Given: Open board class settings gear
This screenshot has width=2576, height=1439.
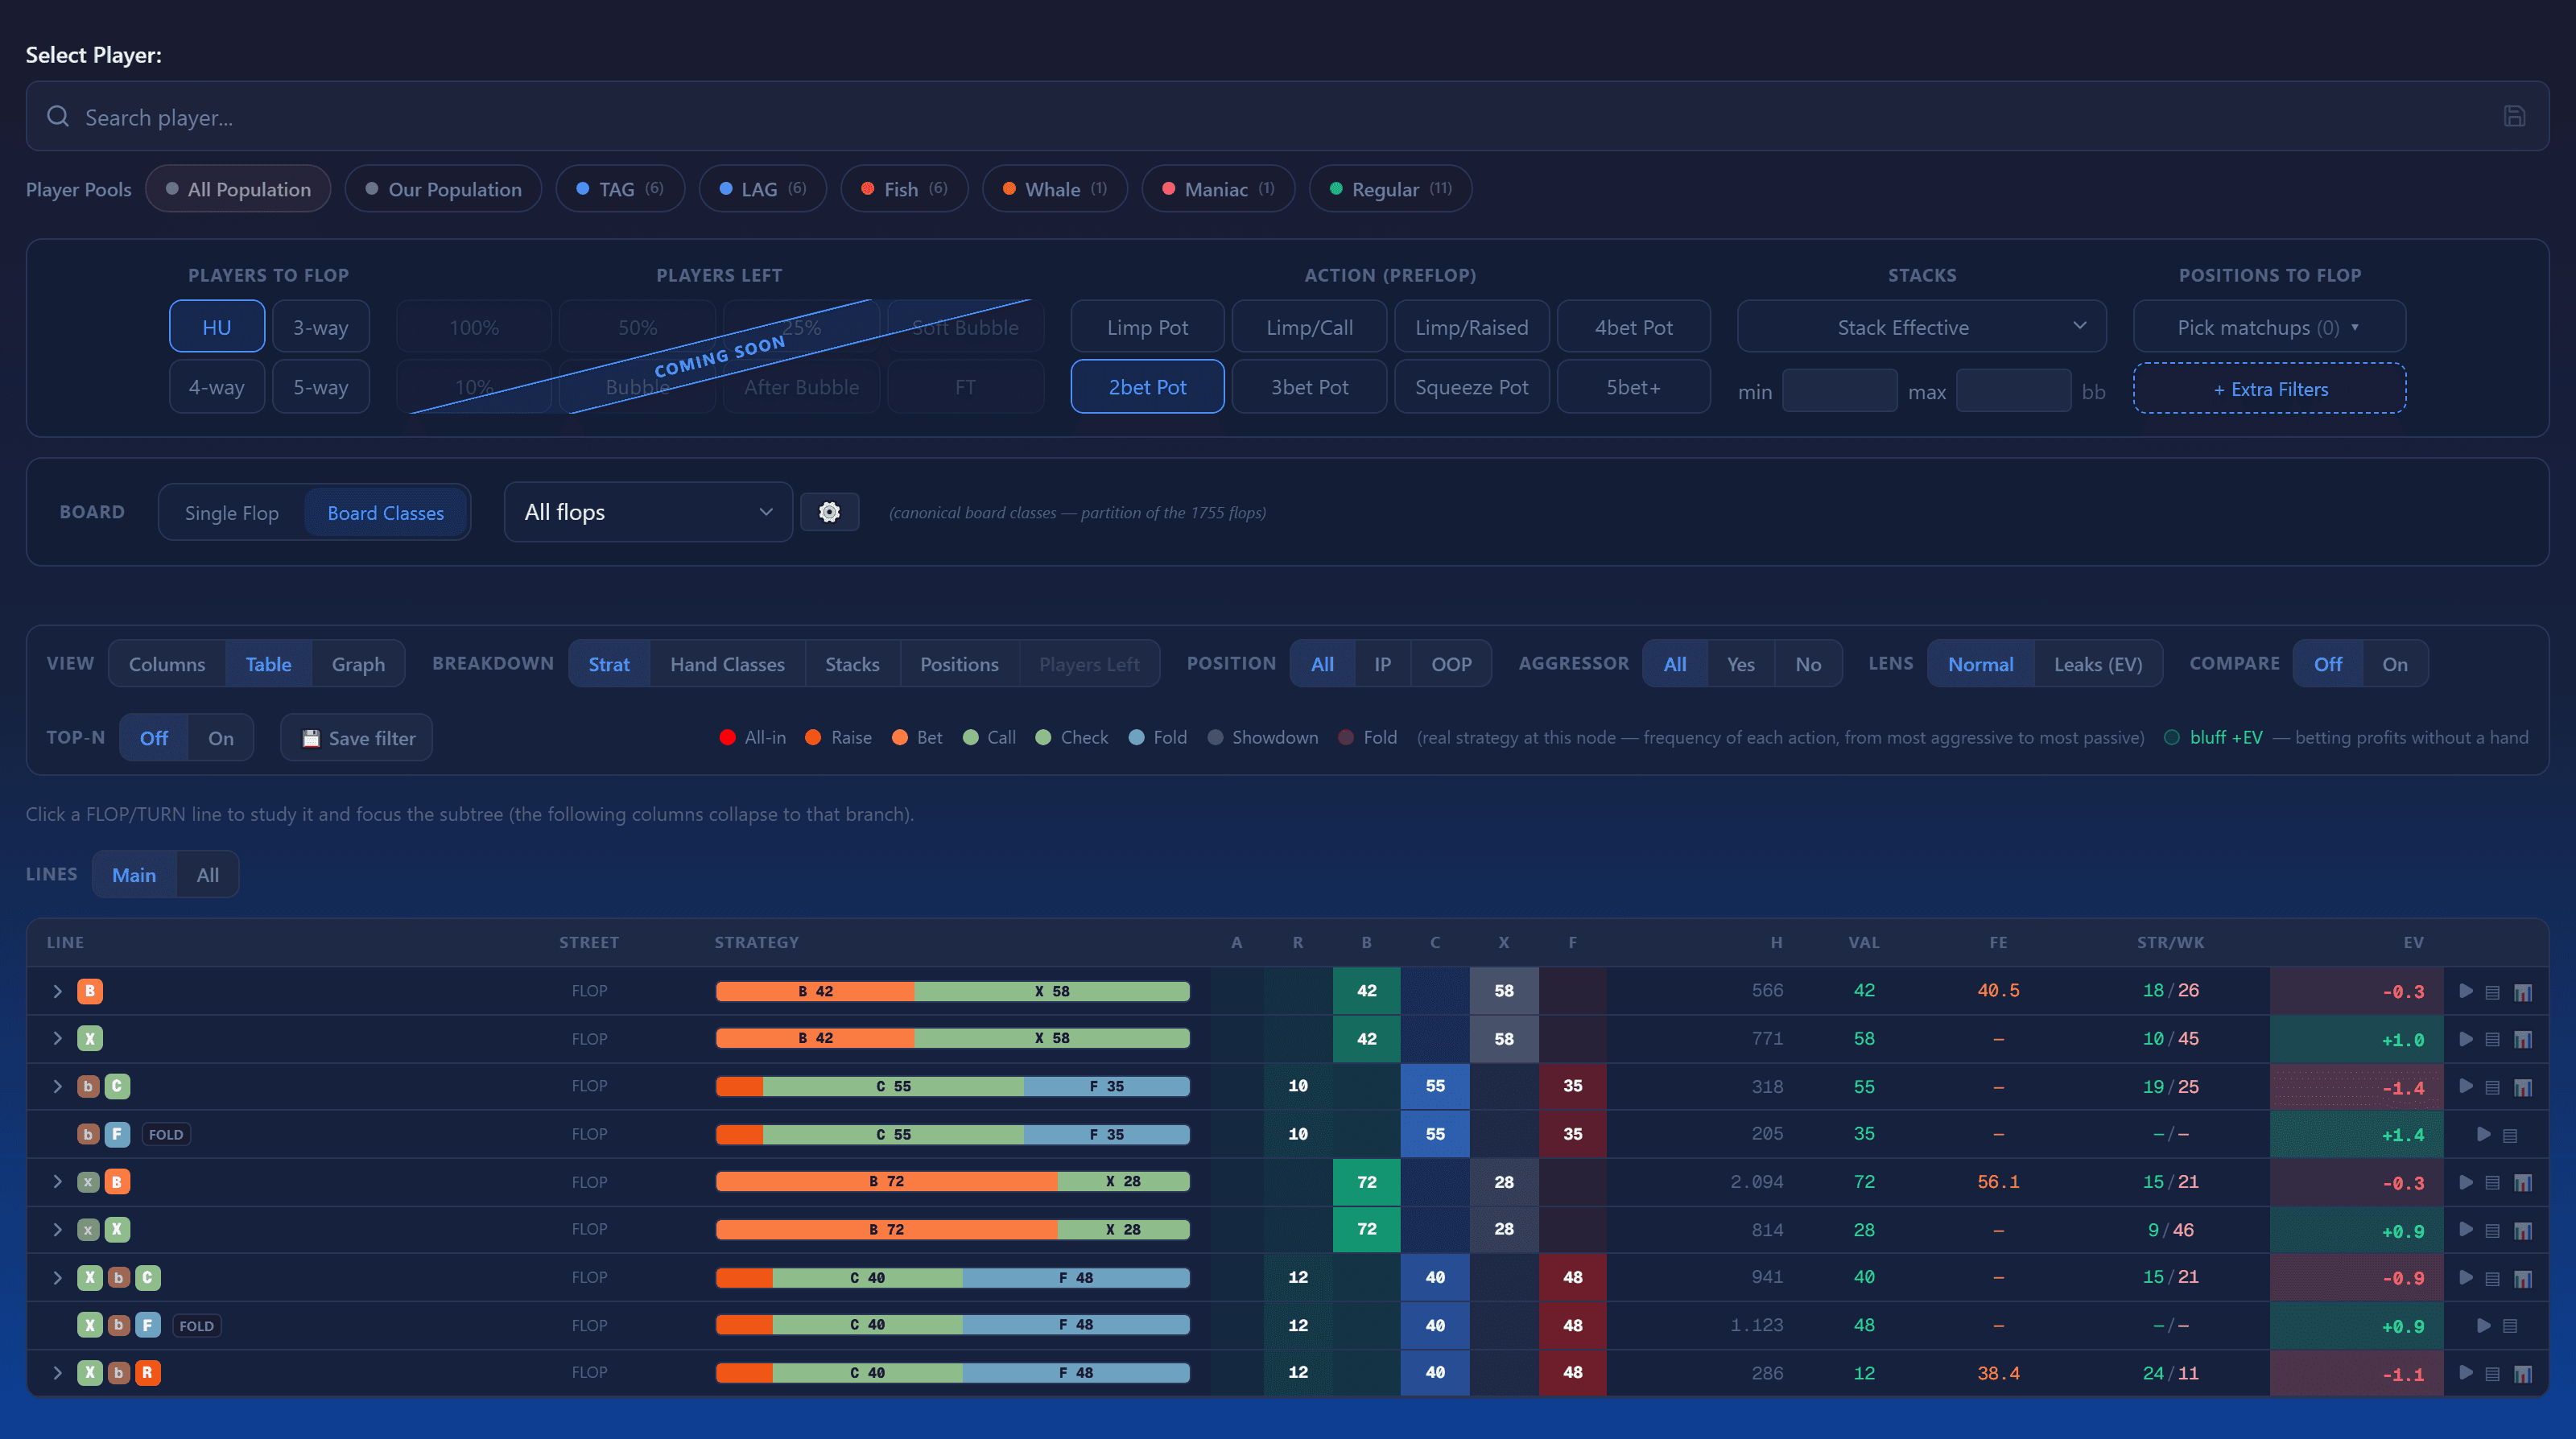Looking at the screenshot, I should click(829, 512).
